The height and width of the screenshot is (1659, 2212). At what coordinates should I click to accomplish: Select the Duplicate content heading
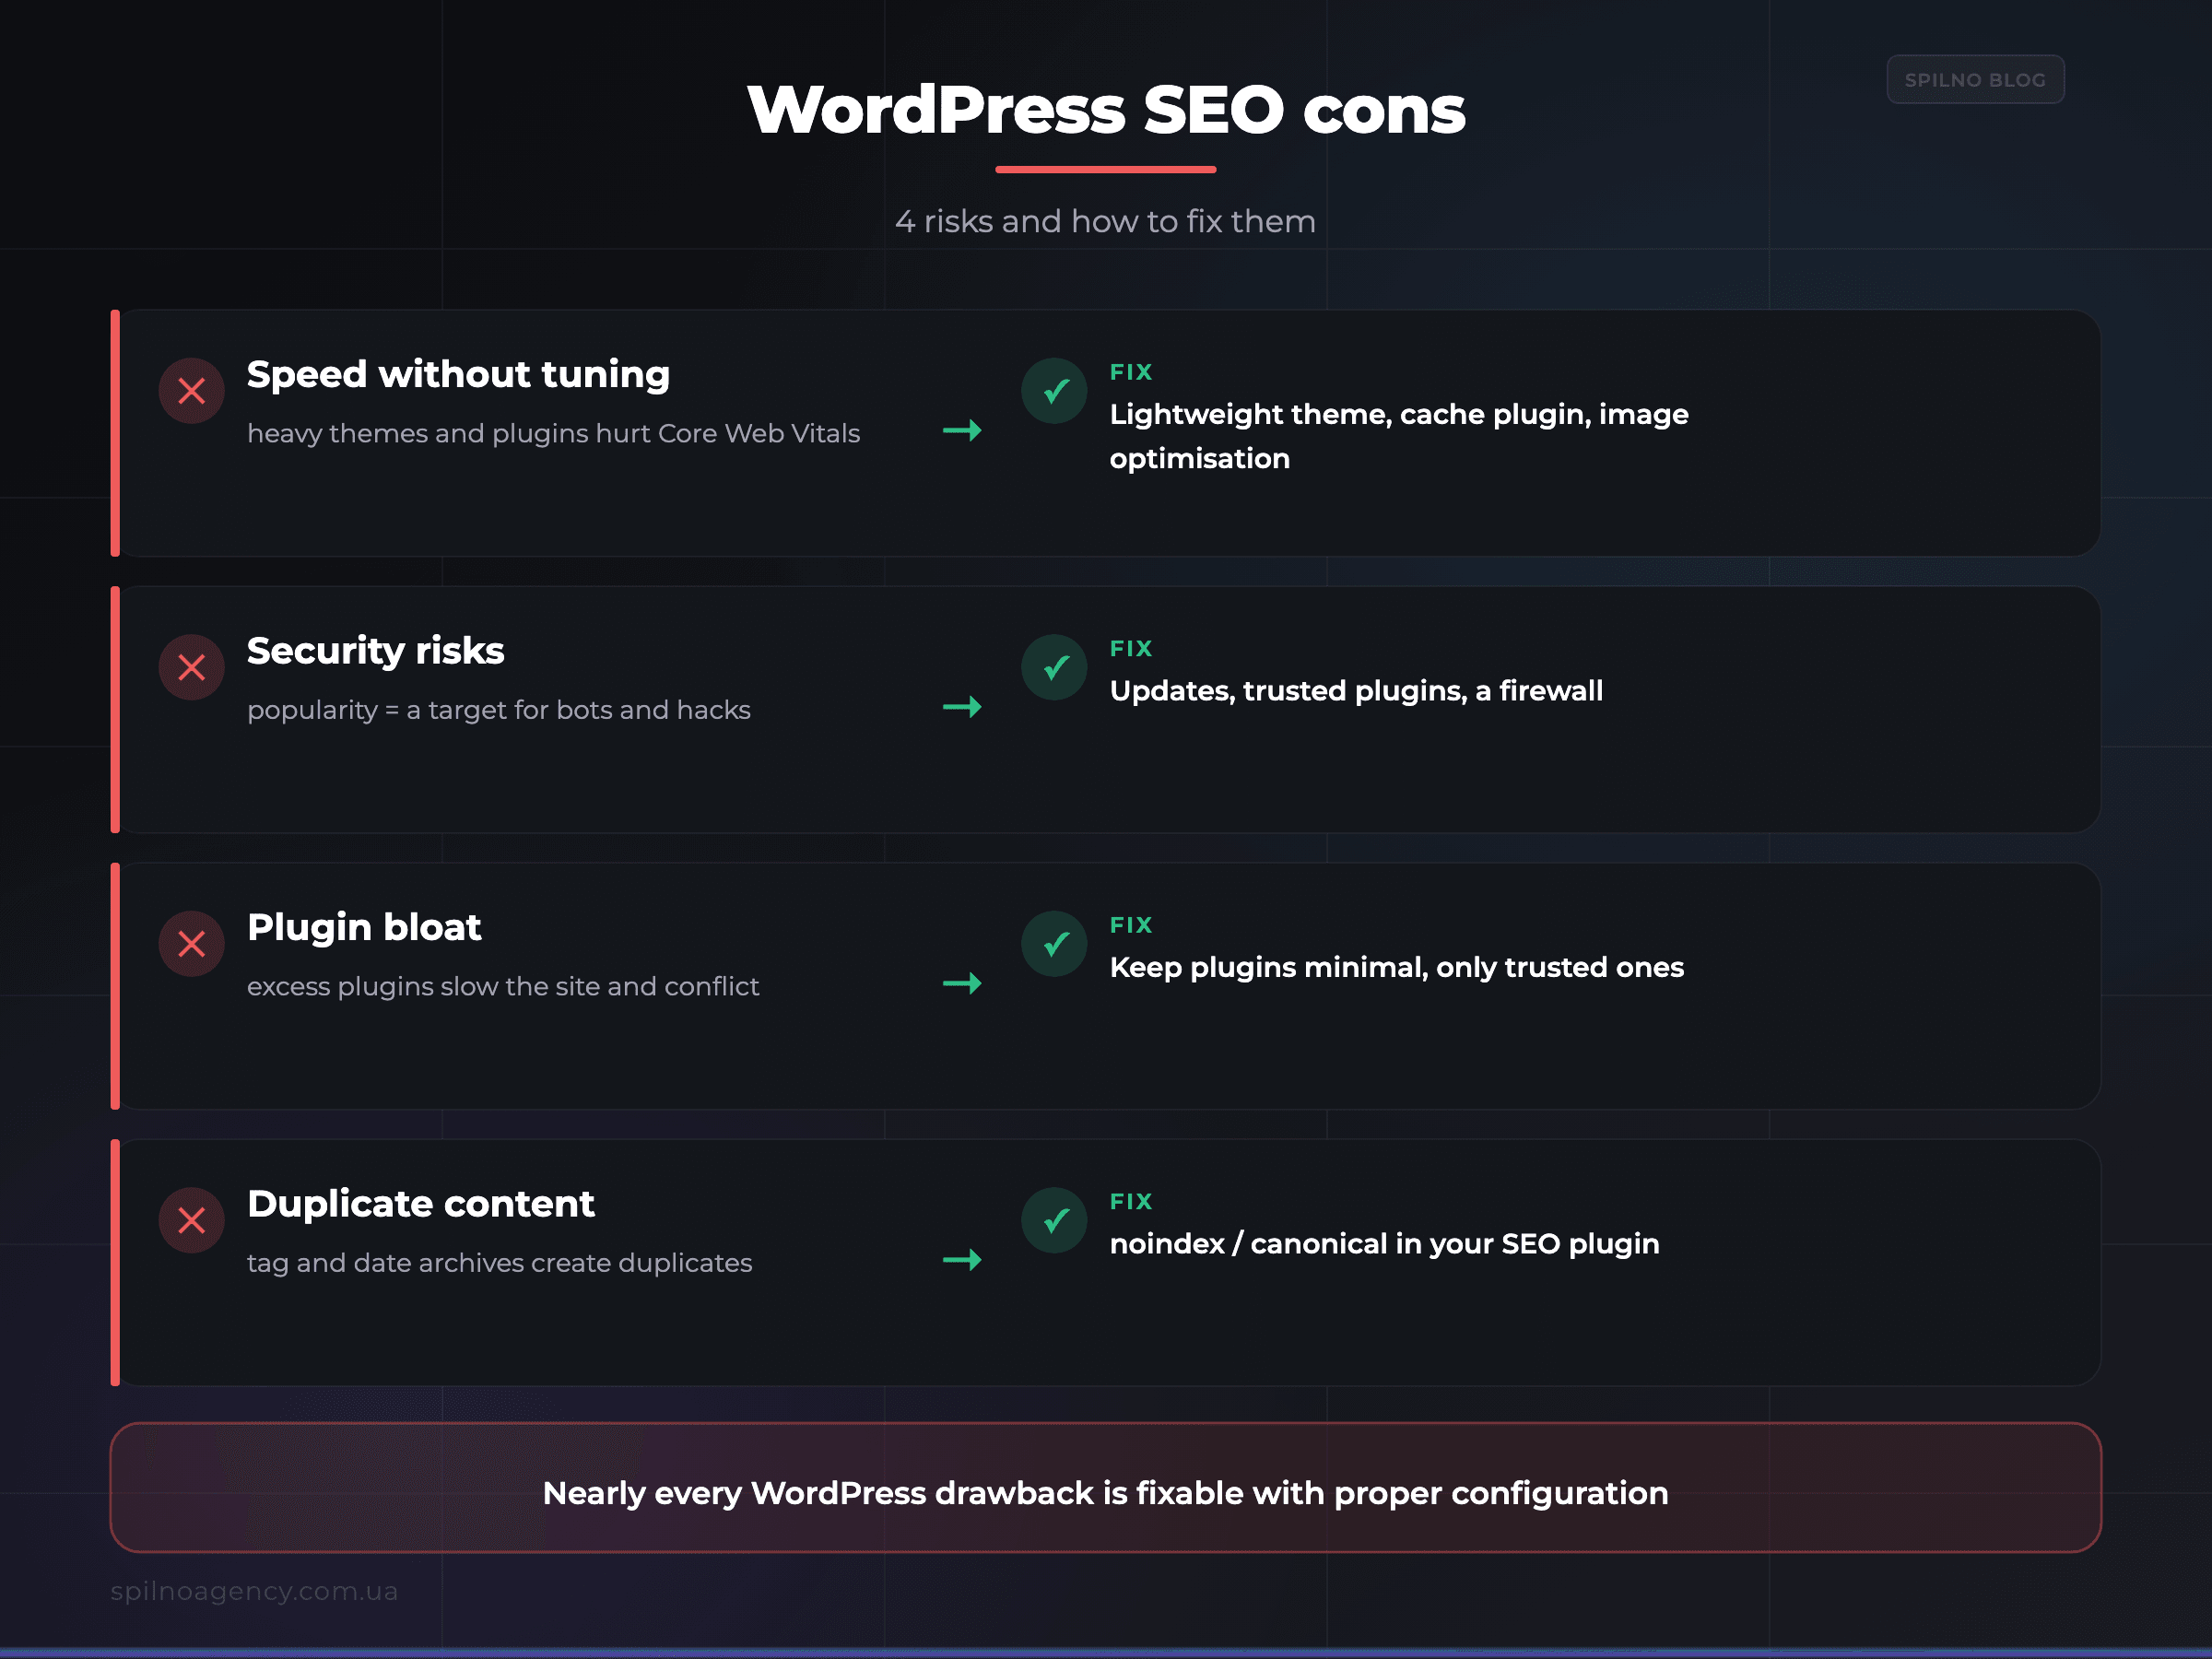(x=420, y=1204)
